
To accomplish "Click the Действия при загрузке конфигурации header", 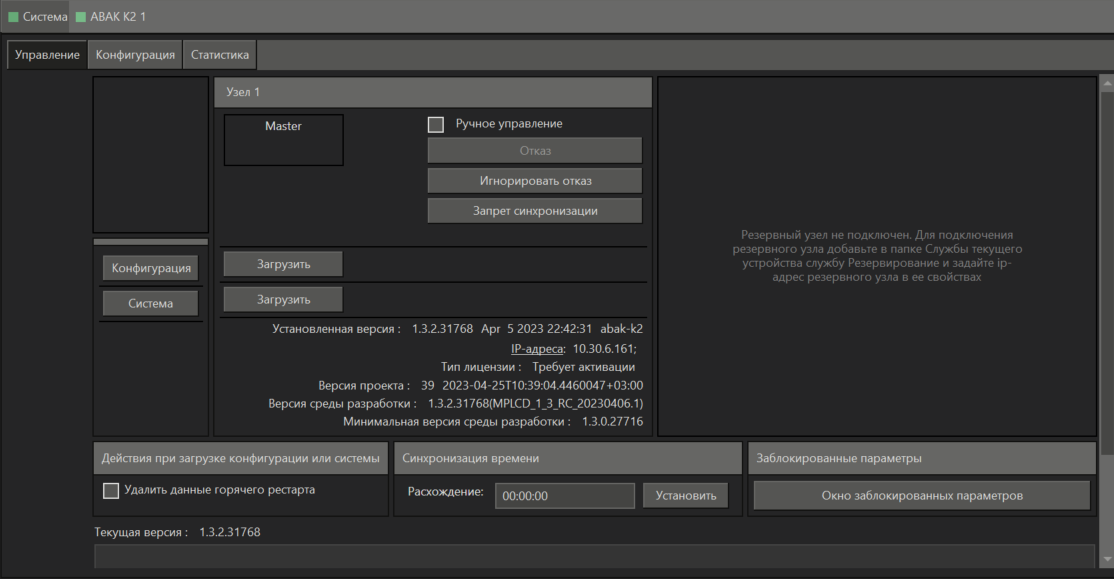I will click(241, 458).
